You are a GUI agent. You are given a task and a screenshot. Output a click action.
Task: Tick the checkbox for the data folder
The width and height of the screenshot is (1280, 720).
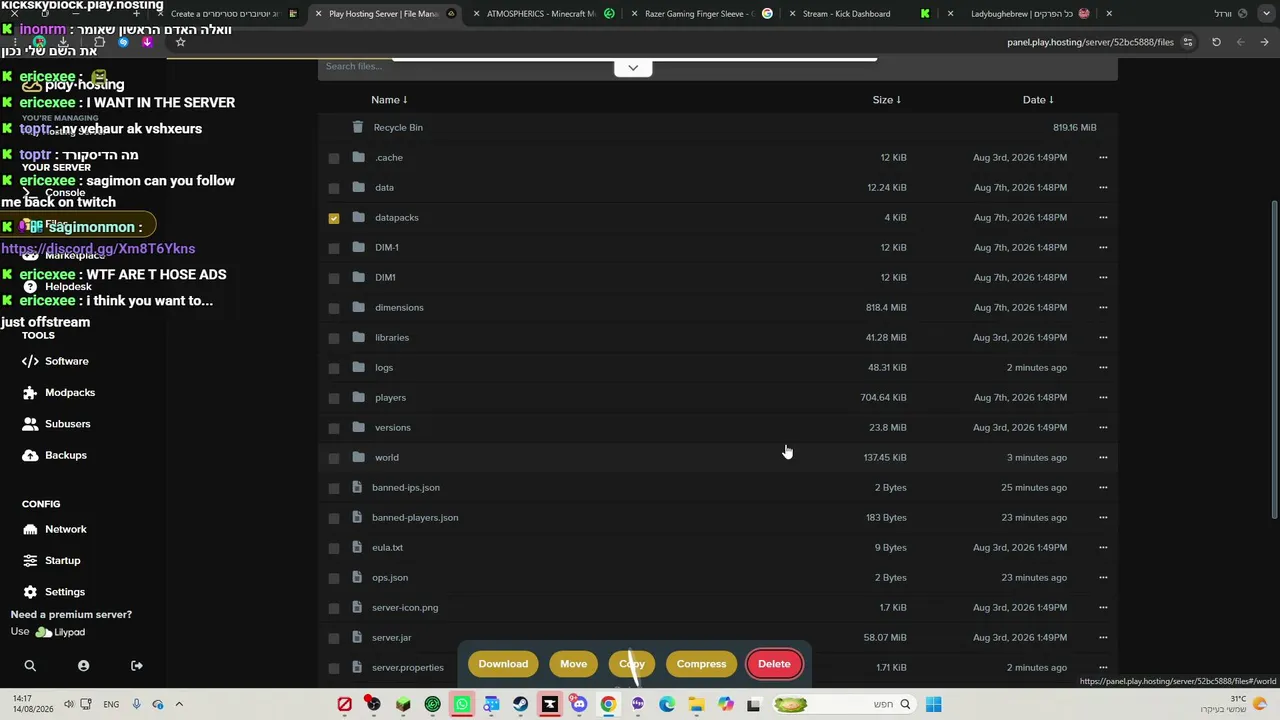coord(334,188)
